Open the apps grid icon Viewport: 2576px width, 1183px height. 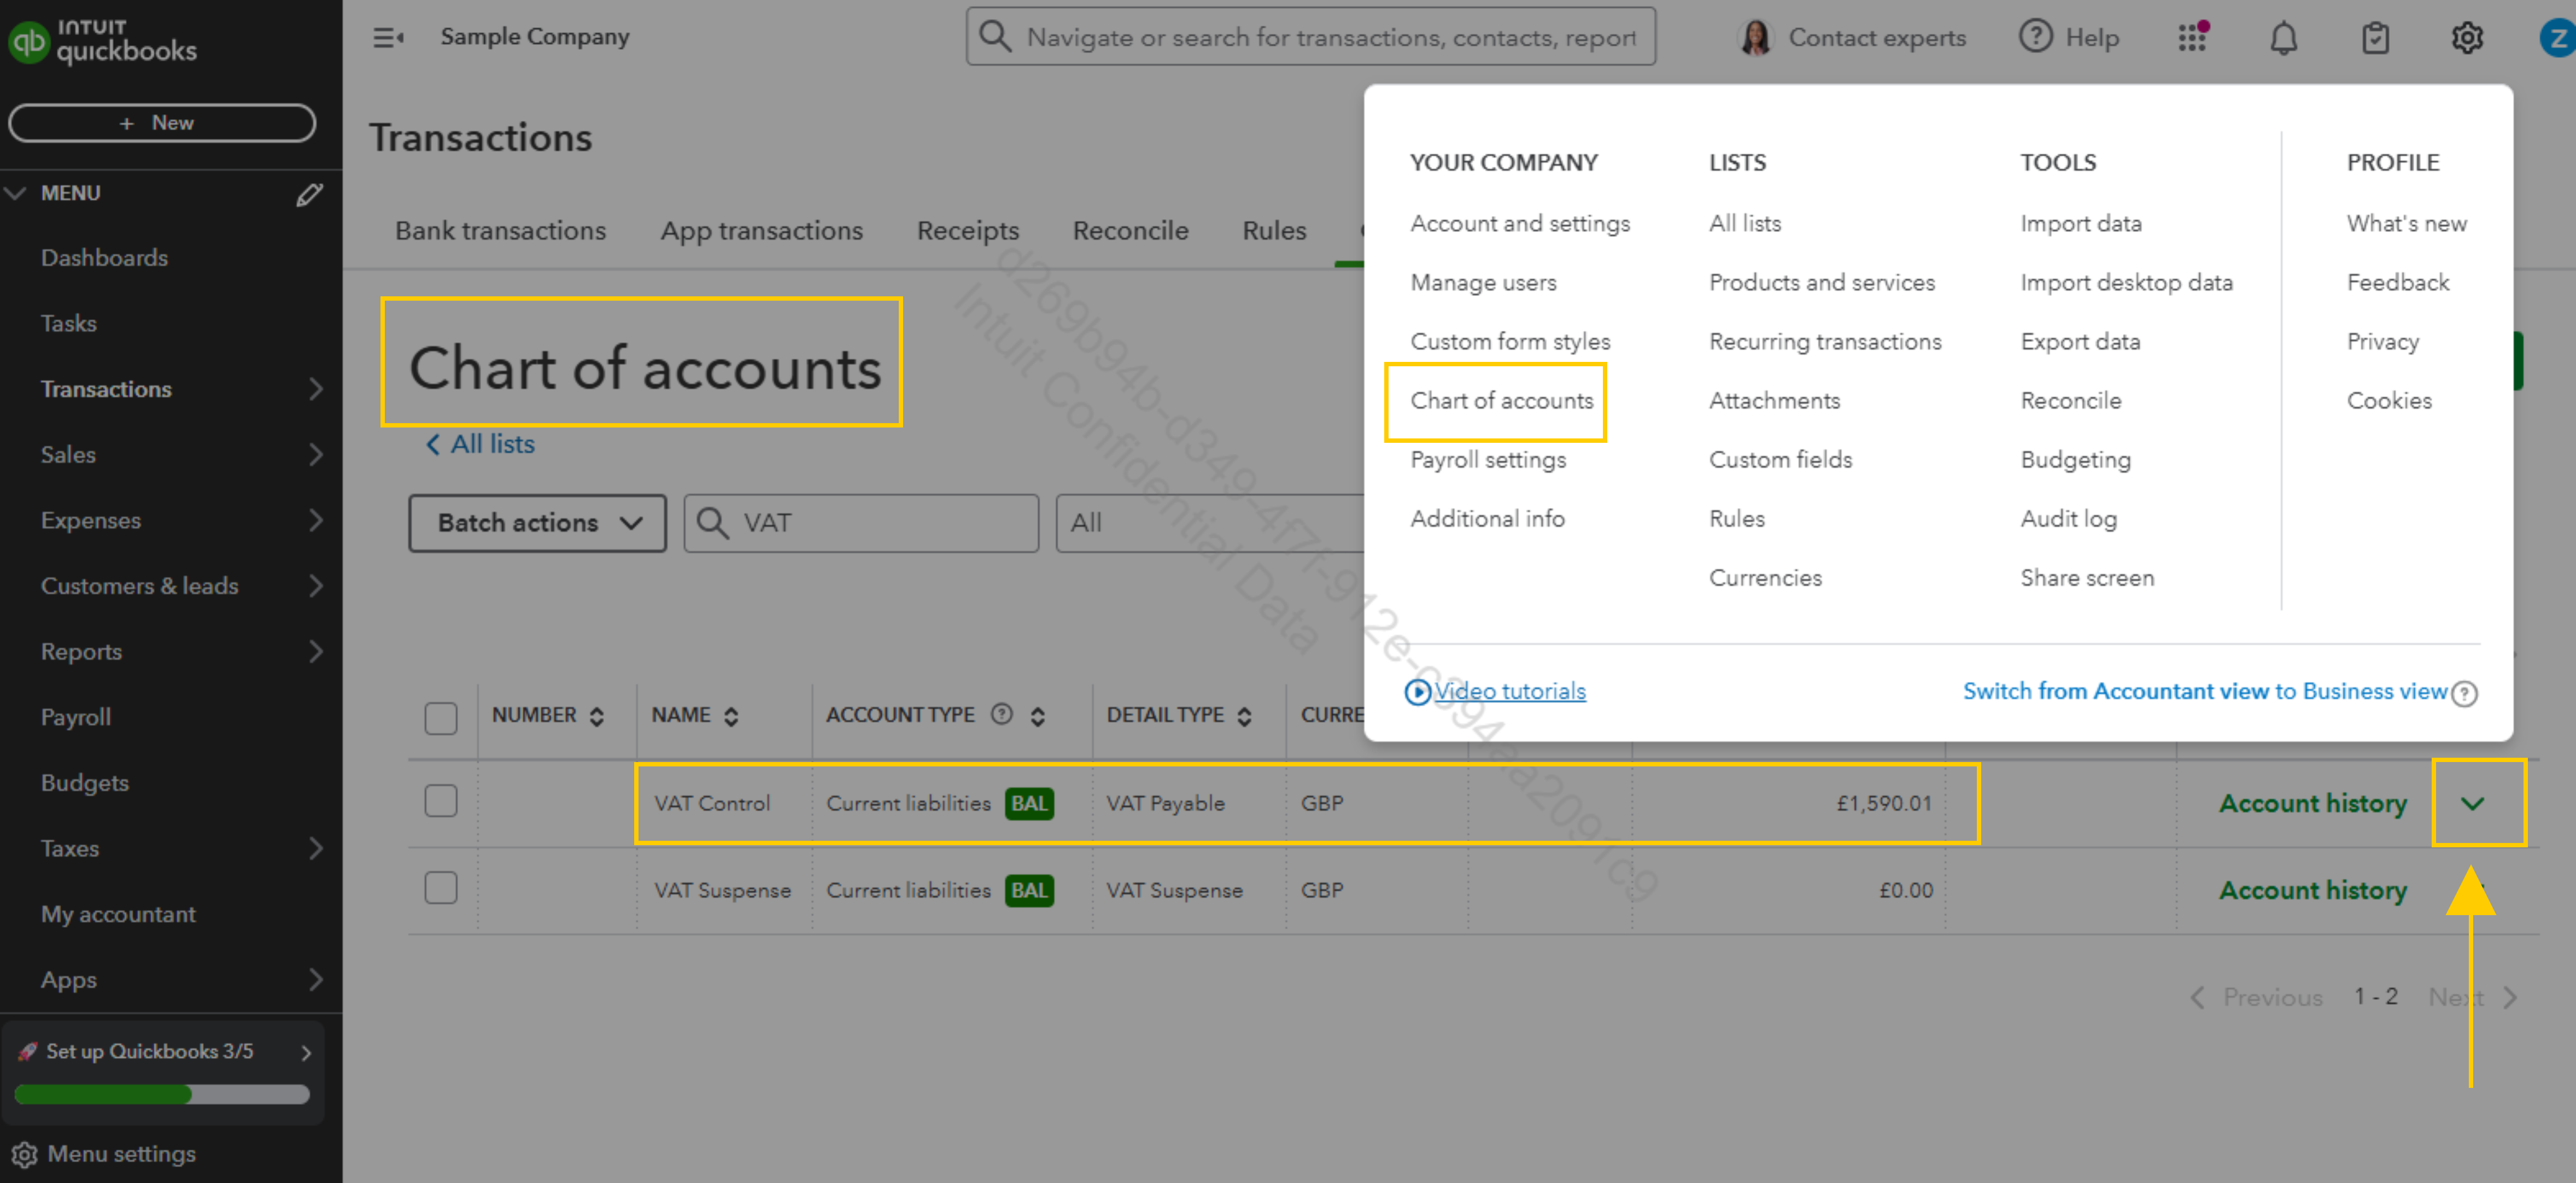(x=2191, y=38)
